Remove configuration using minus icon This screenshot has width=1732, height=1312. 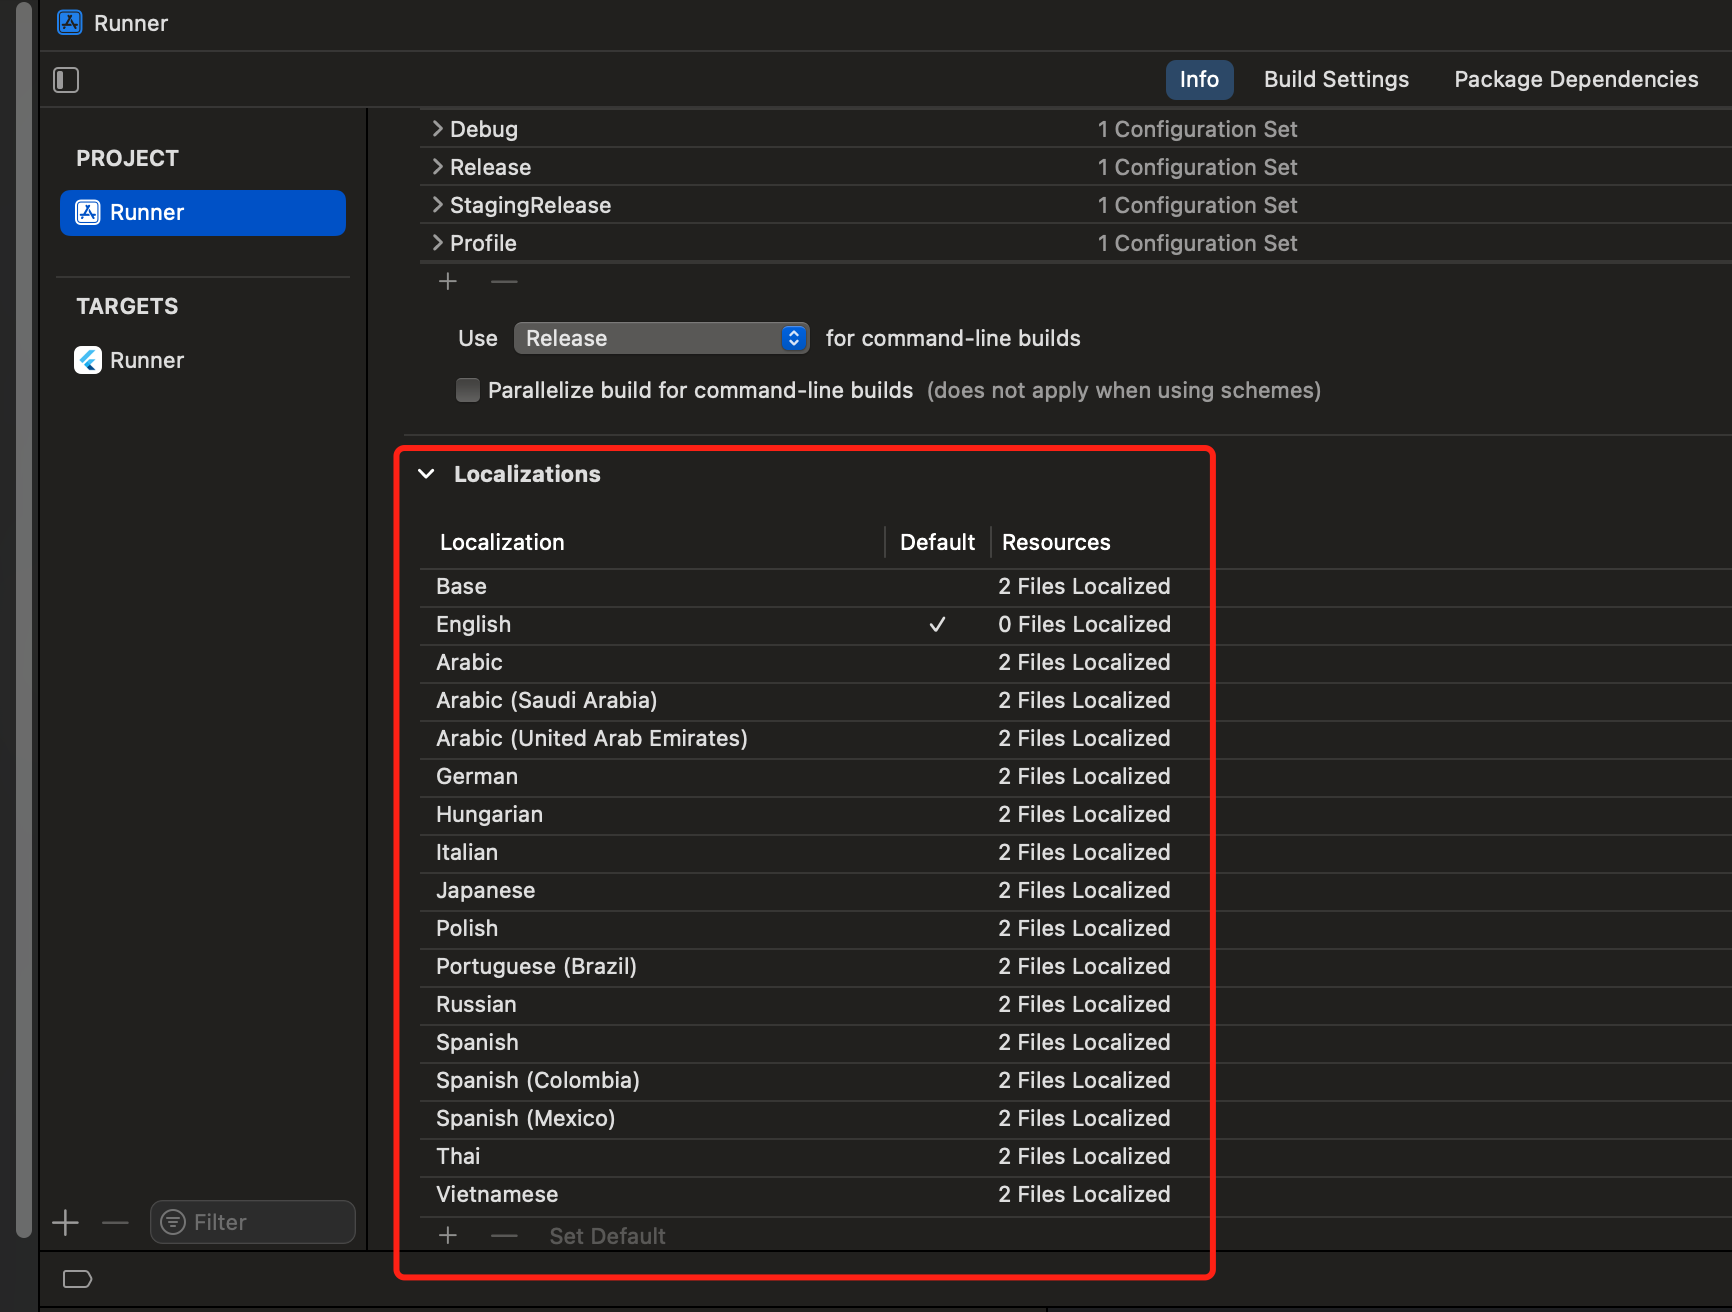pos(504,282)
